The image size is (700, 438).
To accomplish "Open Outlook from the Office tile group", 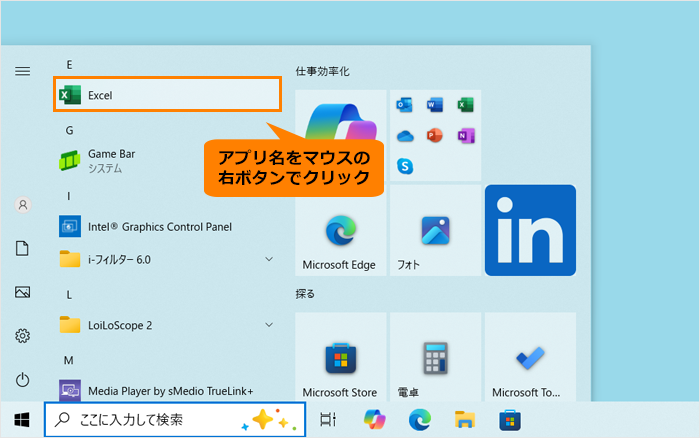I will [x=404, y=105].
